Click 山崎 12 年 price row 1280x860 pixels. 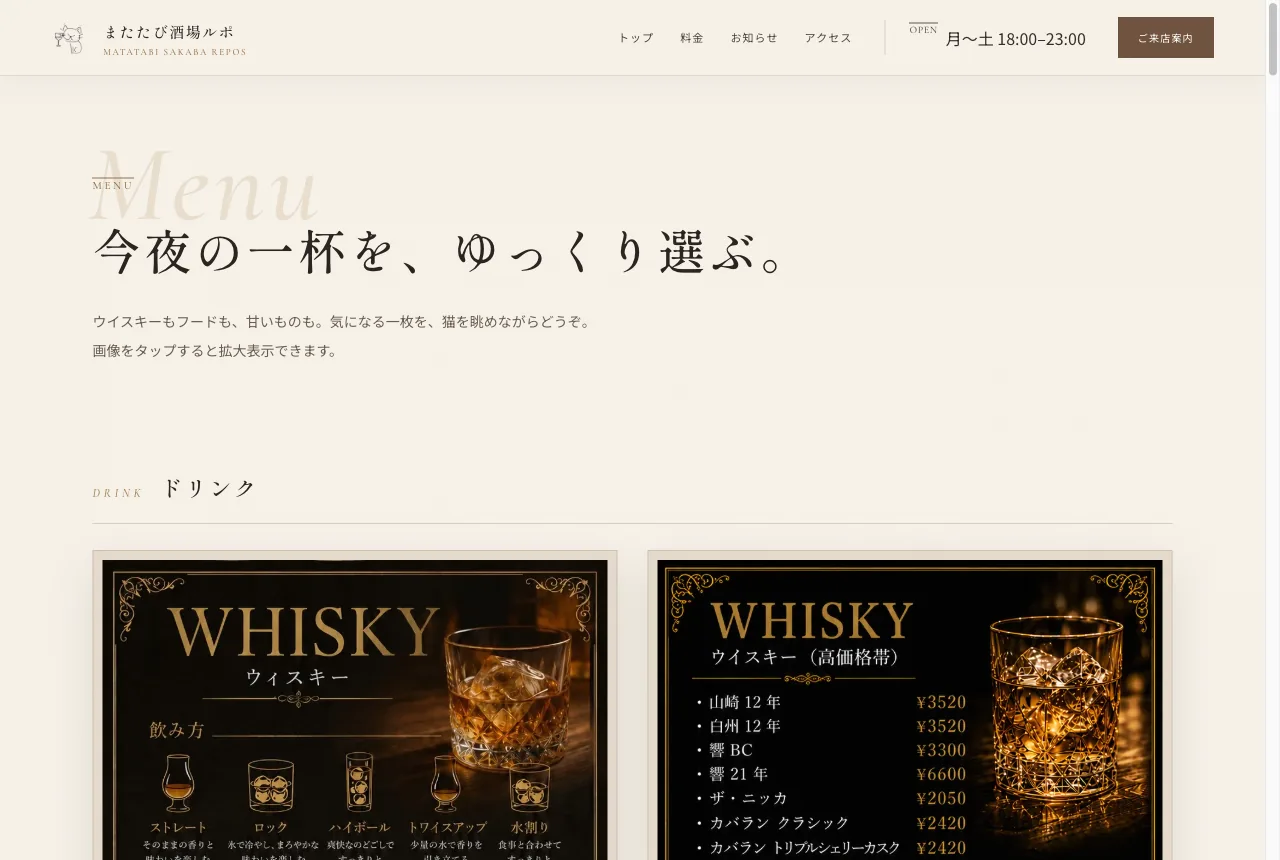tap(830, 702)
